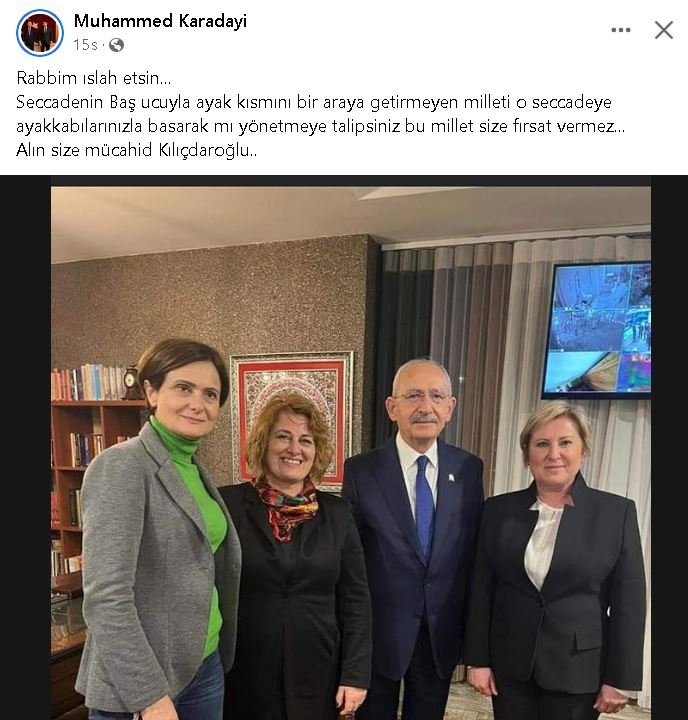Click 'Alın size mücahid Kılıçdaroğlu..' text
Image resolution: width=688 pixels, height=720 pixels.
click(x=137, y=150)
